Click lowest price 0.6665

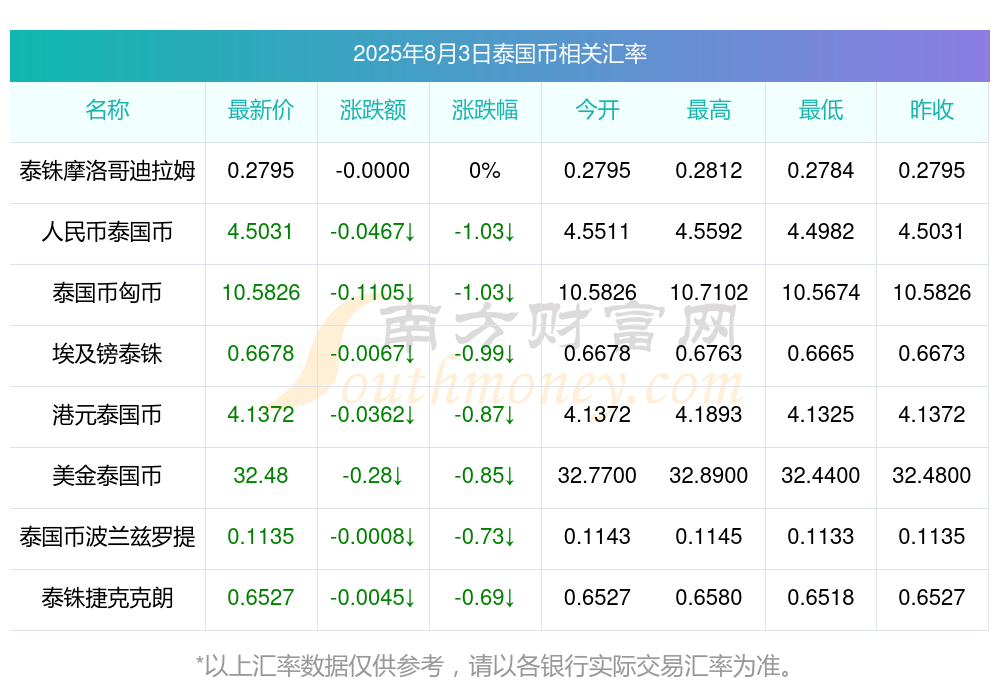[821, 353]
